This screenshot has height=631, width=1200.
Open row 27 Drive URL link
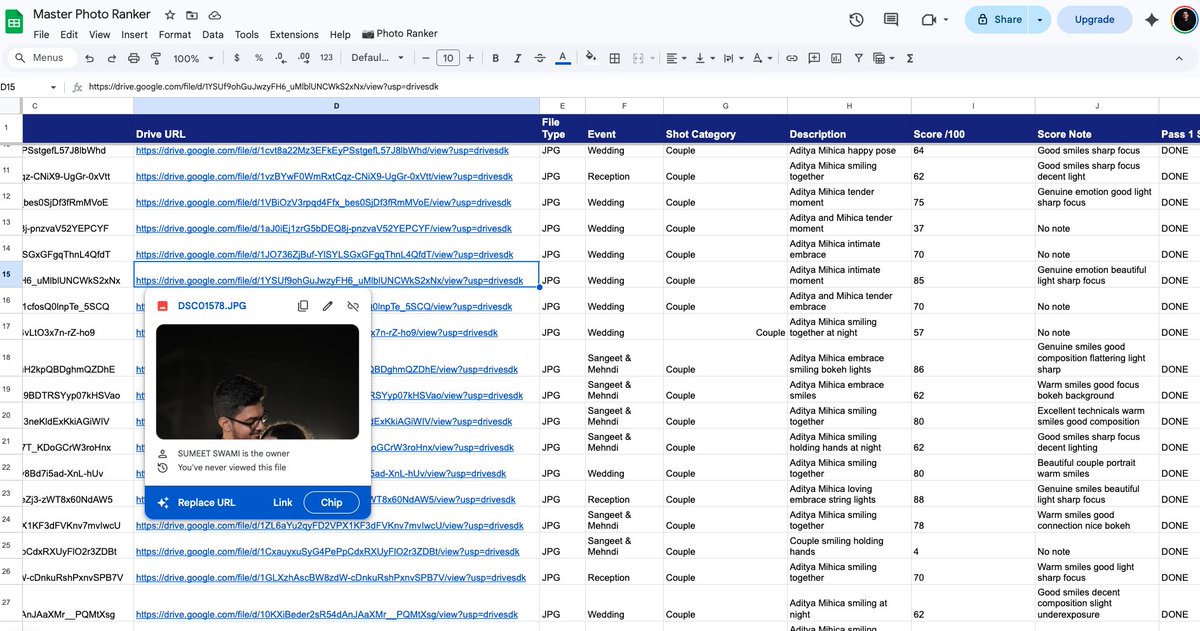[x=329, y=615]
